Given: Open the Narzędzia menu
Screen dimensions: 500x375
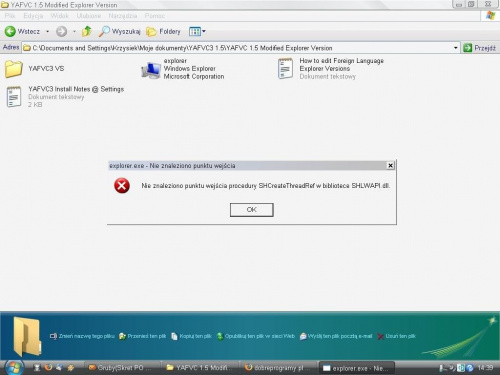Looking at the screenshot, I should click(123, 16).
